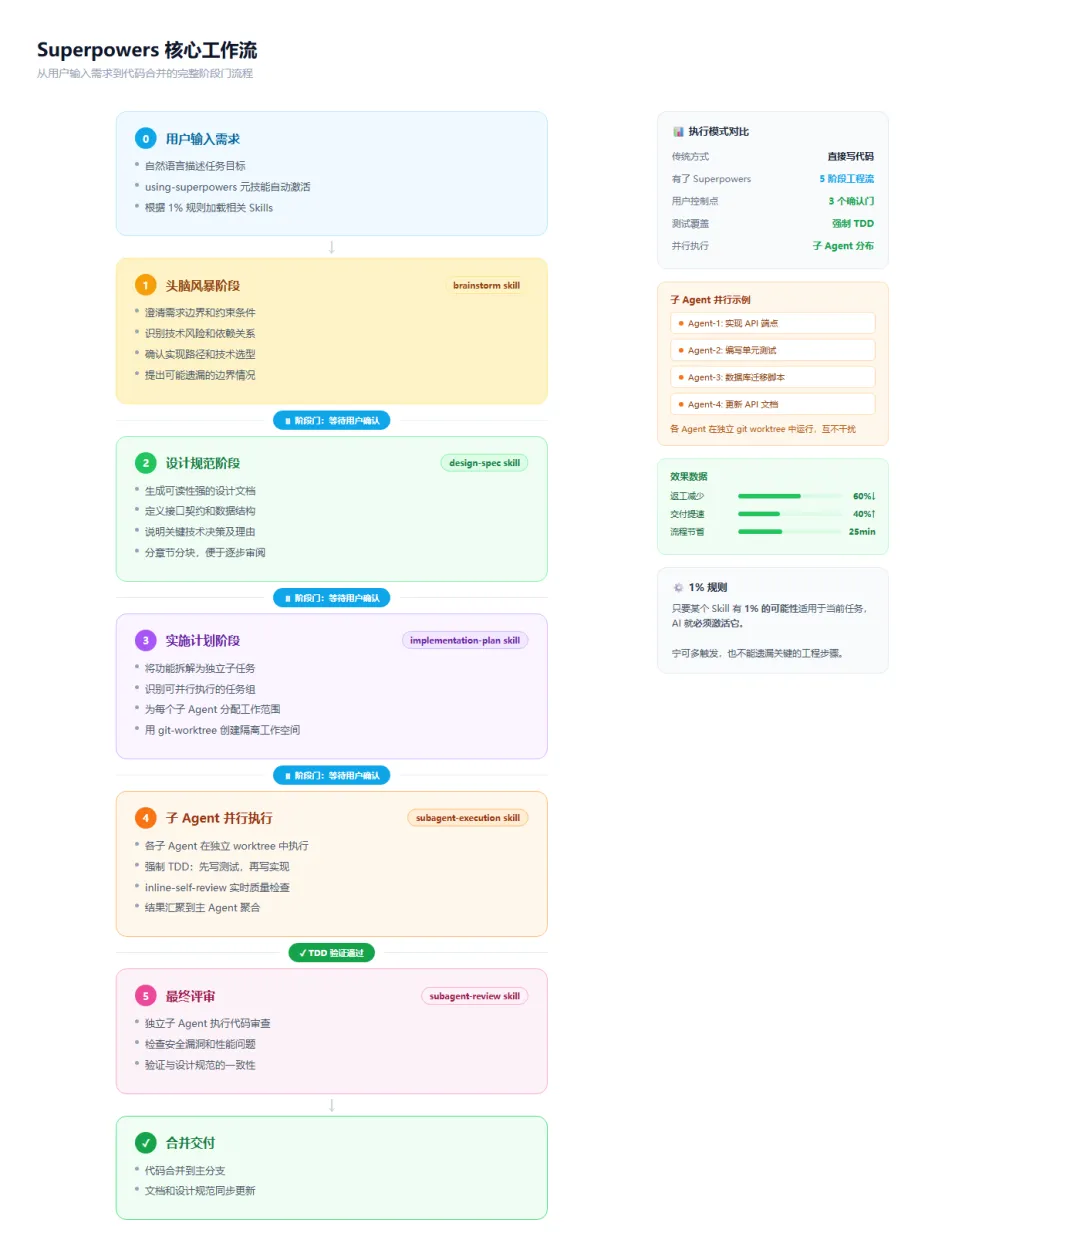
Task: Click the orange bullet dot of Agent-1
Action: (681, 324)
